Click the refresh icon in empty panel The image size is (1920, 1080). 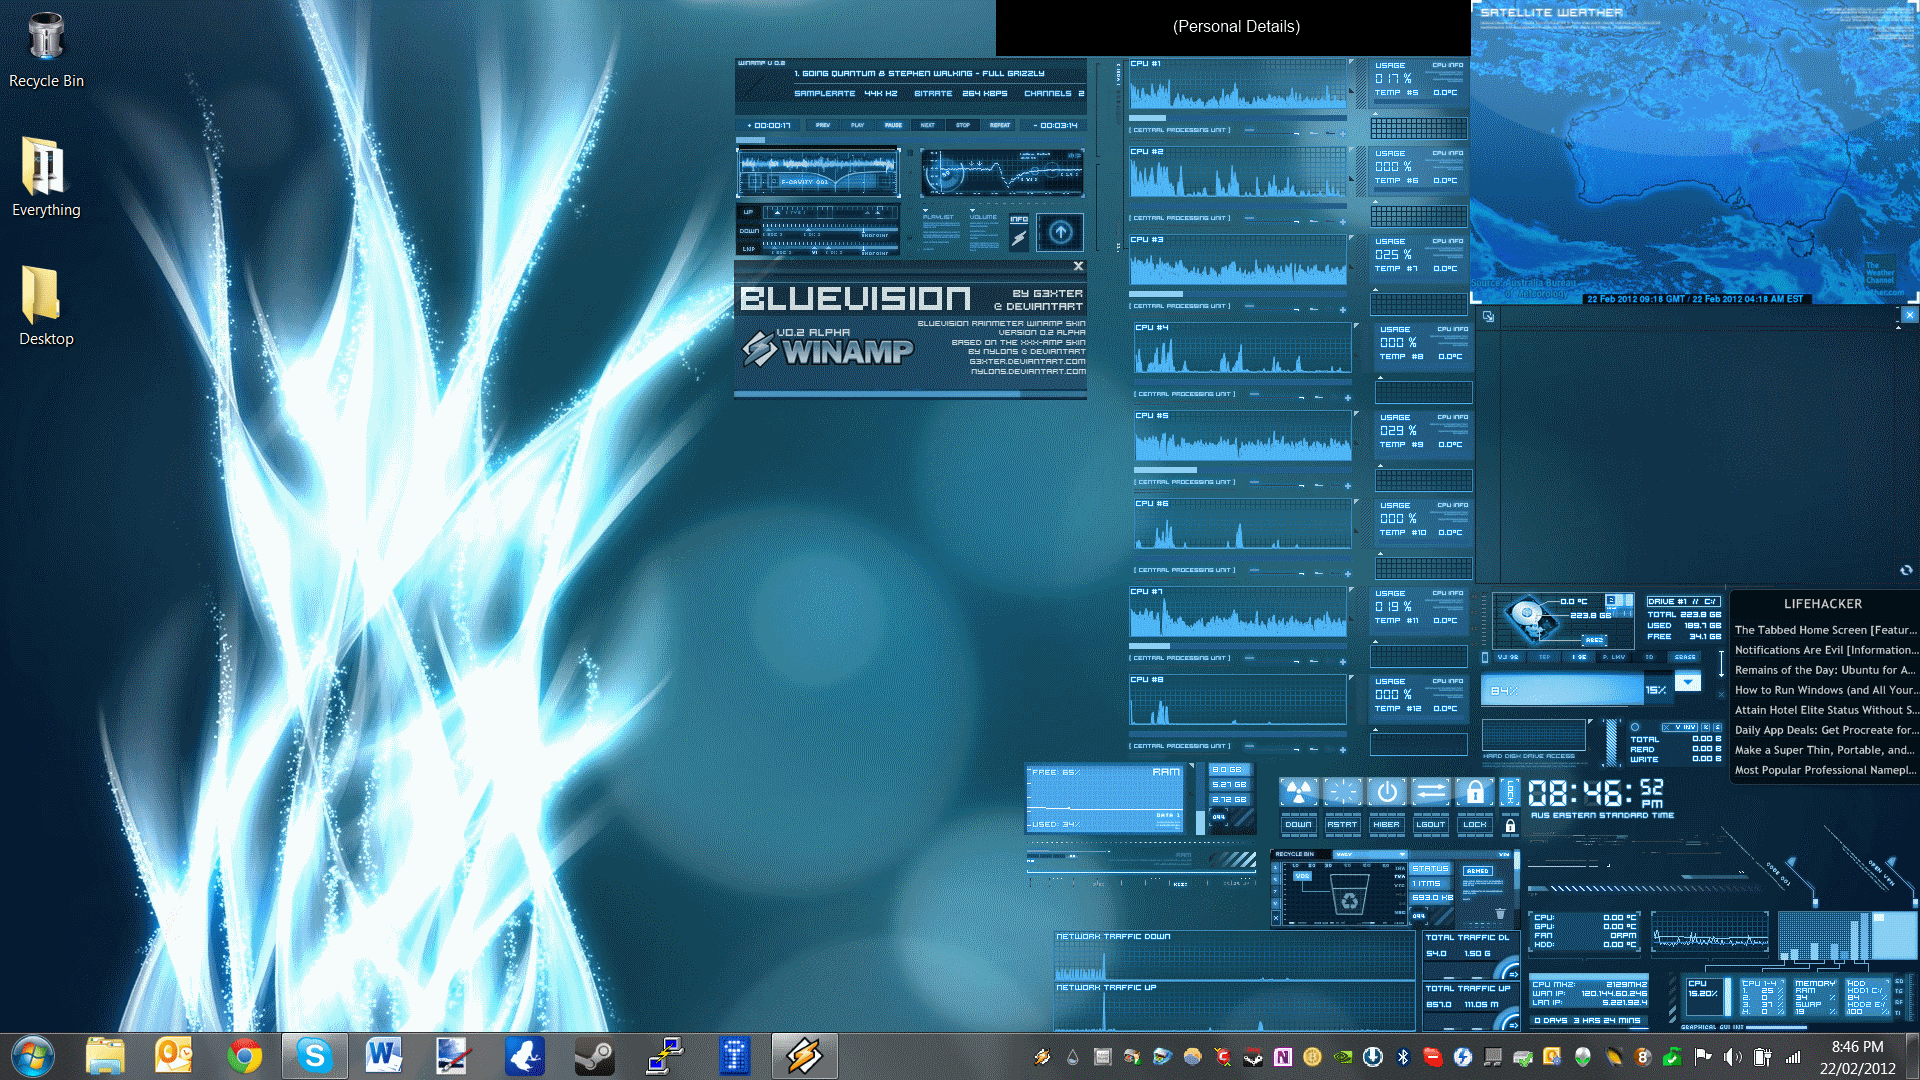pos(1906,570)
